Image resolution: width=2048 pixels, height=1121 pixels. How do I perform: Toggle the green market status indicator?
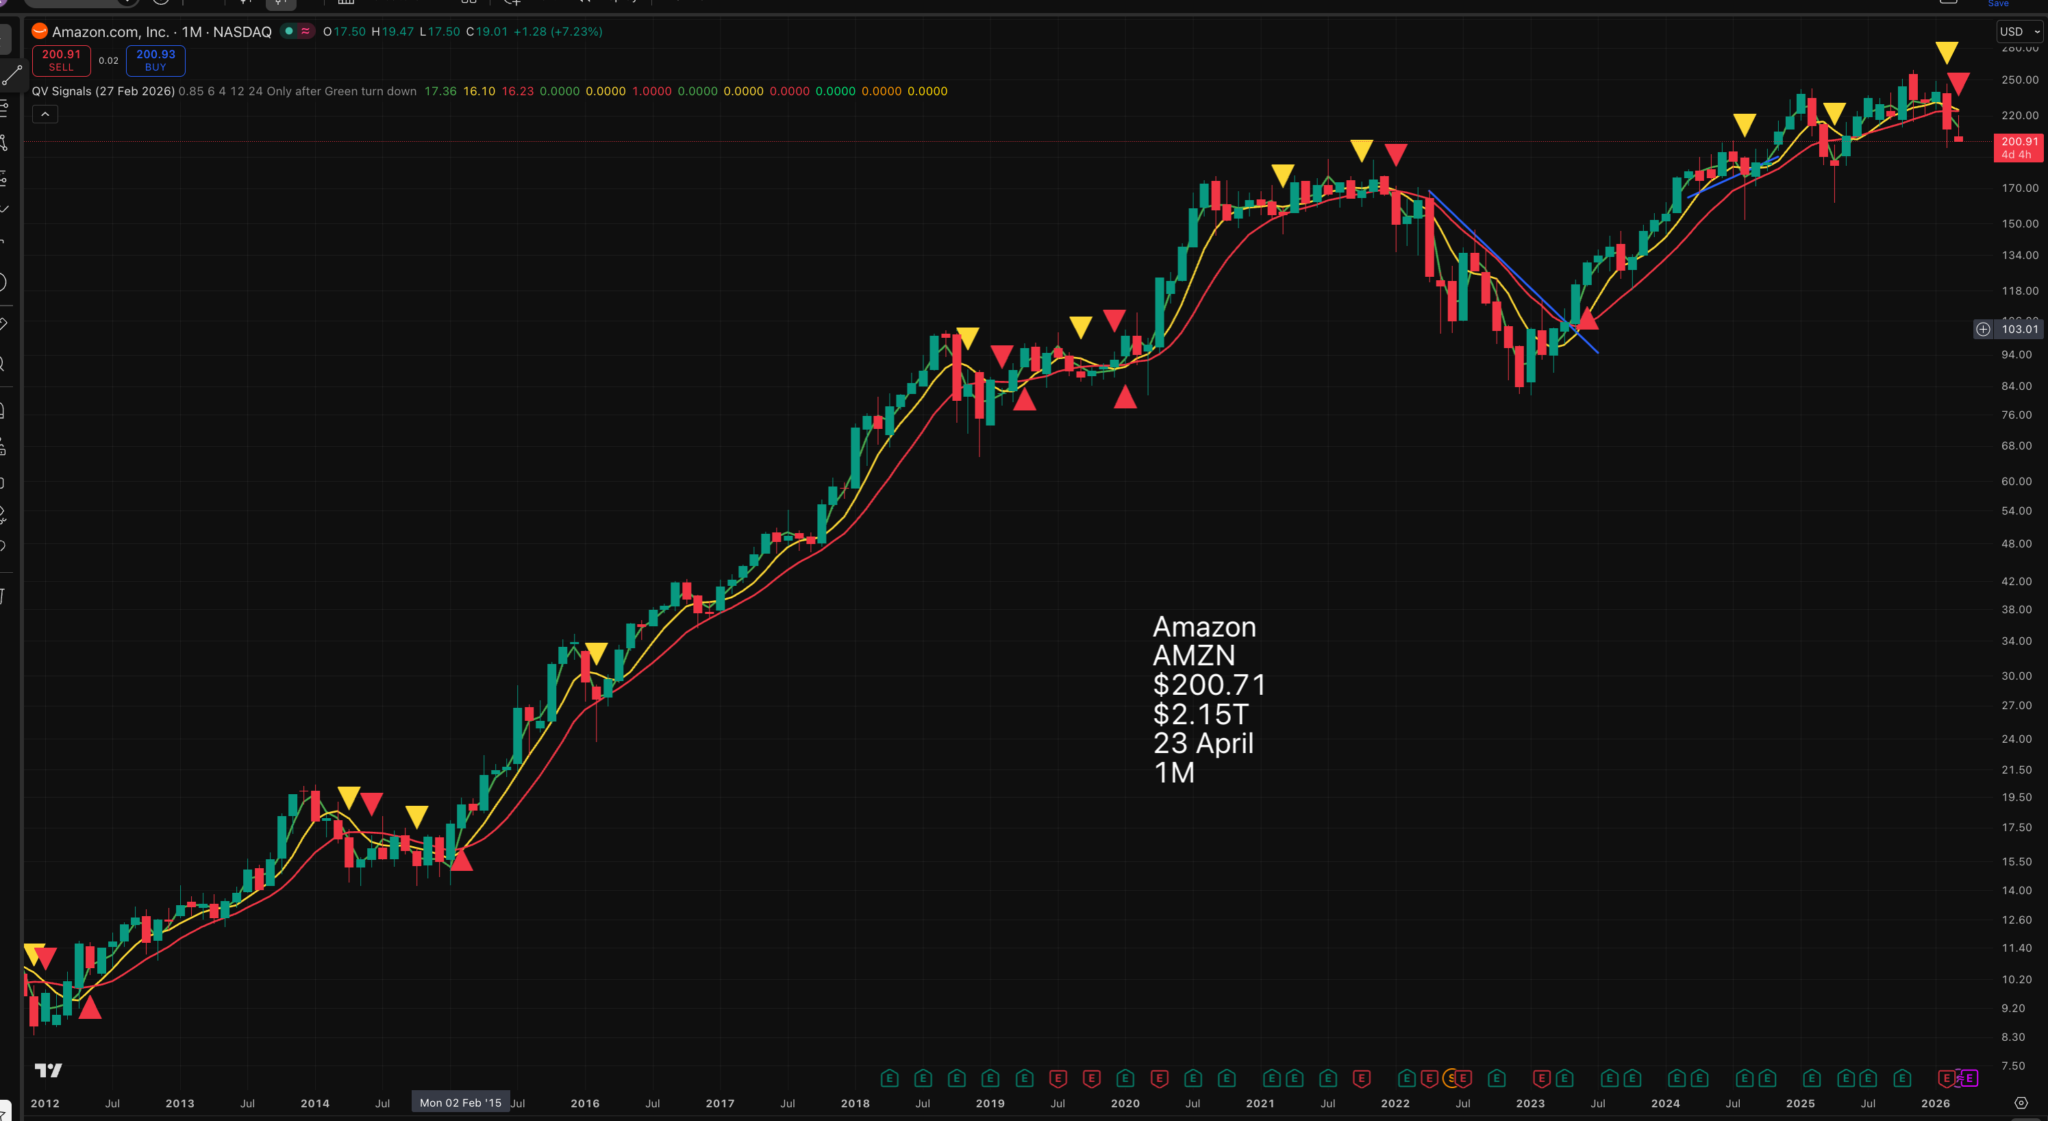point(289,31)
